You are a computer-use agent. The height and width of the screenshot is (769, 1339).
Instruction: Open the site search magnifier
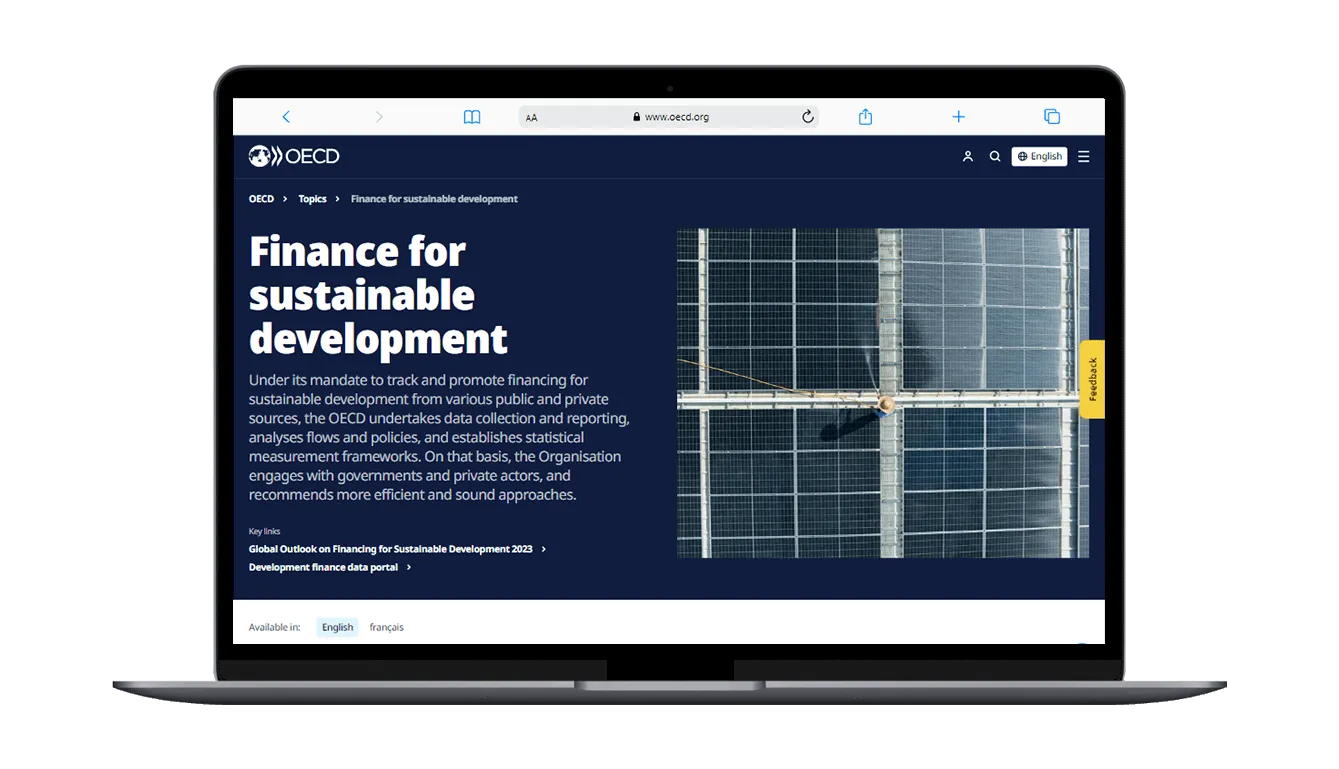pyautogui.click(x=994, y=157)
